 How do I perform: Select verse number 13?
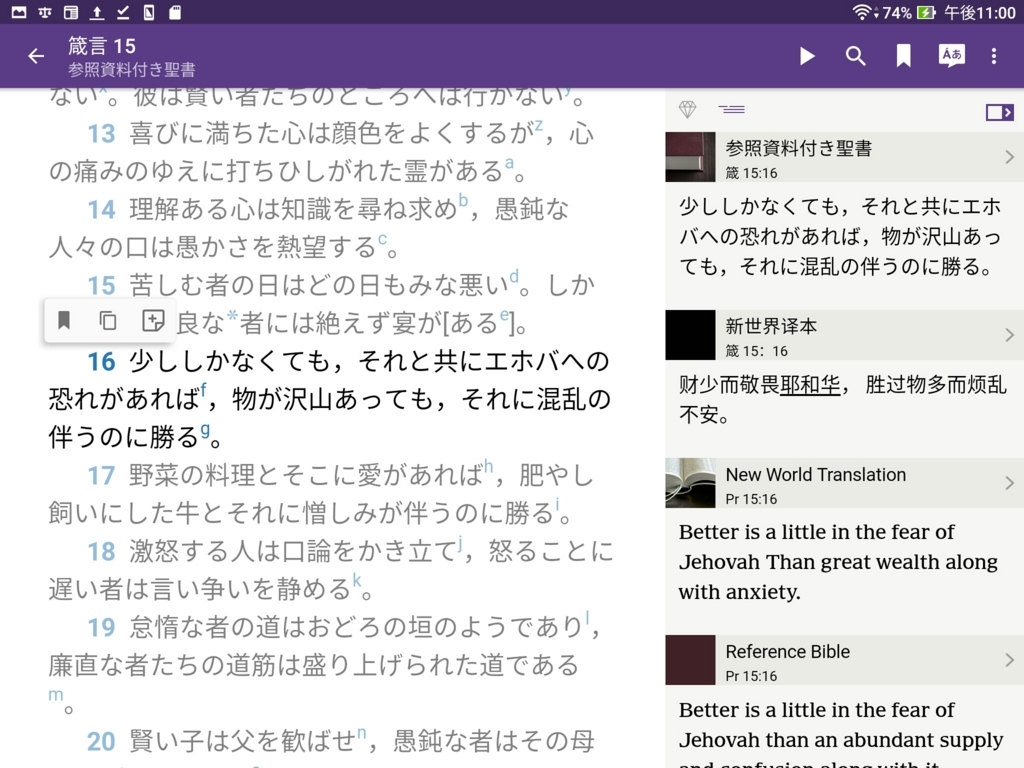[x=101, y=134]
